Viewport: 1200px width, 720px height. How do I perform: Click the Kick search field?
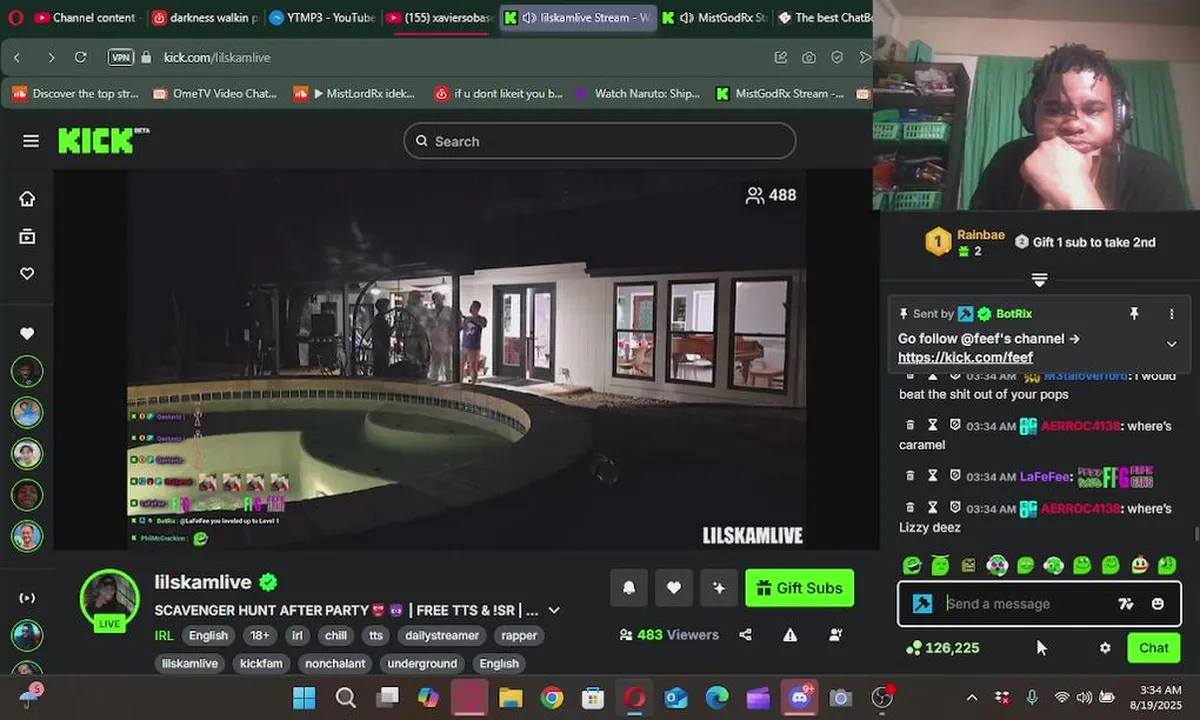click(x=599, y=141)
